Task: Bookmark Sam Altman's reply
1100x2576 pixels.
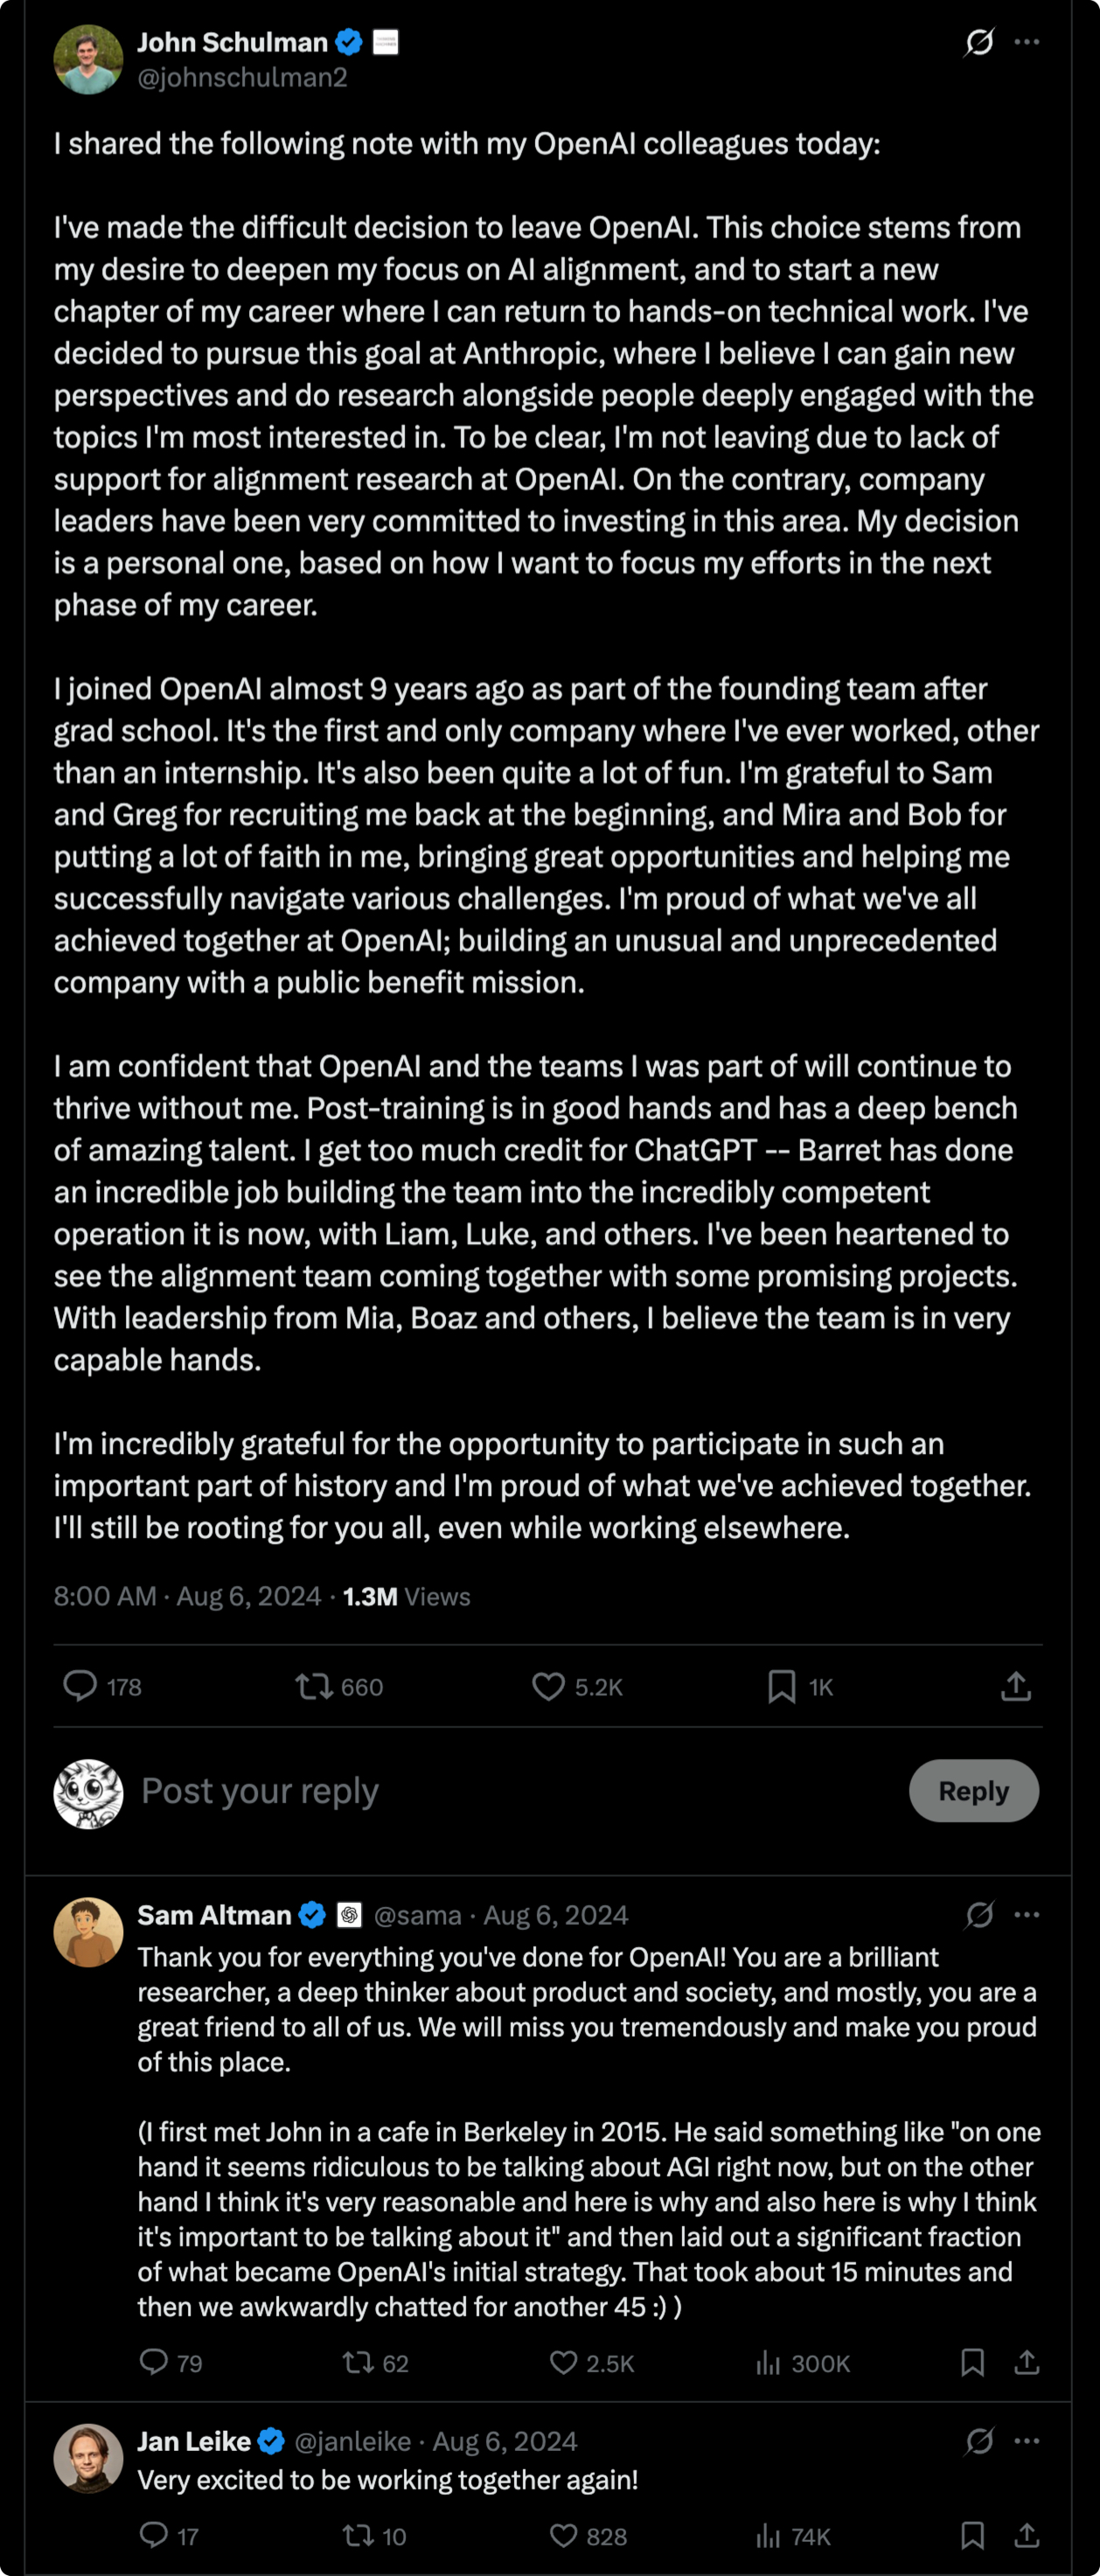Action: [972, 2363]
